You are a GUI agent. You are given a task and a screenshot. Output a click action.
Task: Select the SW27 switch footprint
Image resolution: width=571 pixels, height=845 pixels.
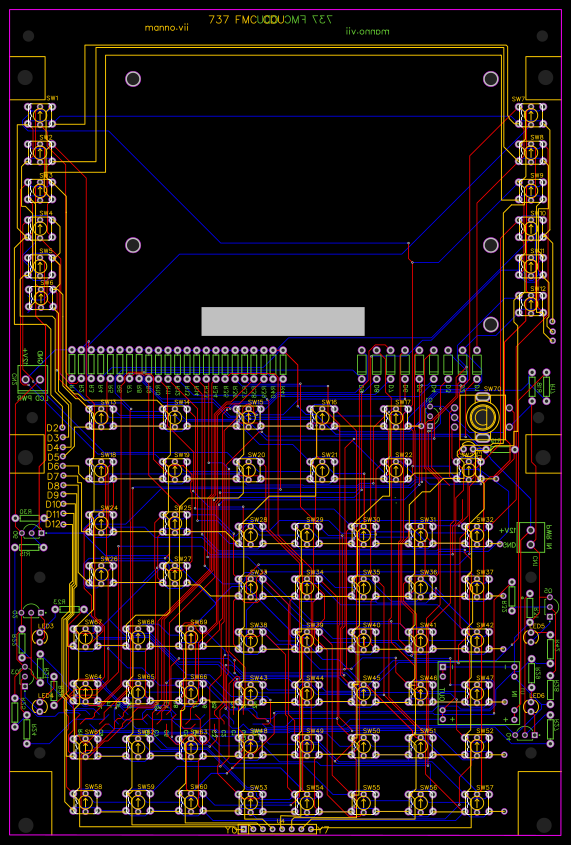[x=175, y=573]
